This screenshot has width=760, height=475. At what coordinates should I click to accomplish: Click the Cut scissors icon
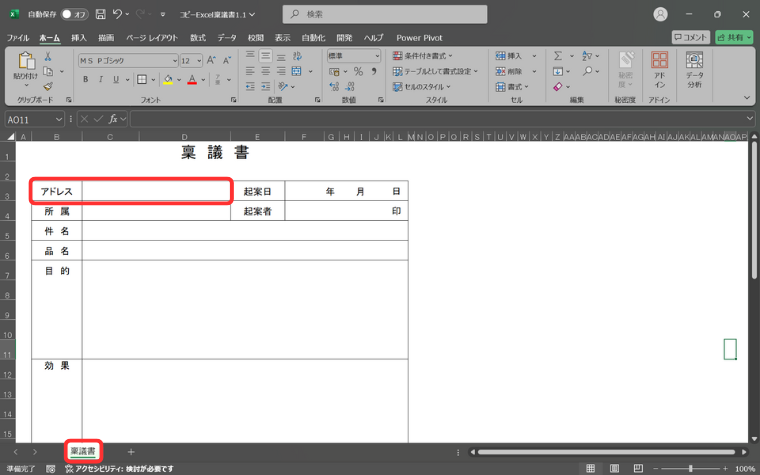point(48,58)
